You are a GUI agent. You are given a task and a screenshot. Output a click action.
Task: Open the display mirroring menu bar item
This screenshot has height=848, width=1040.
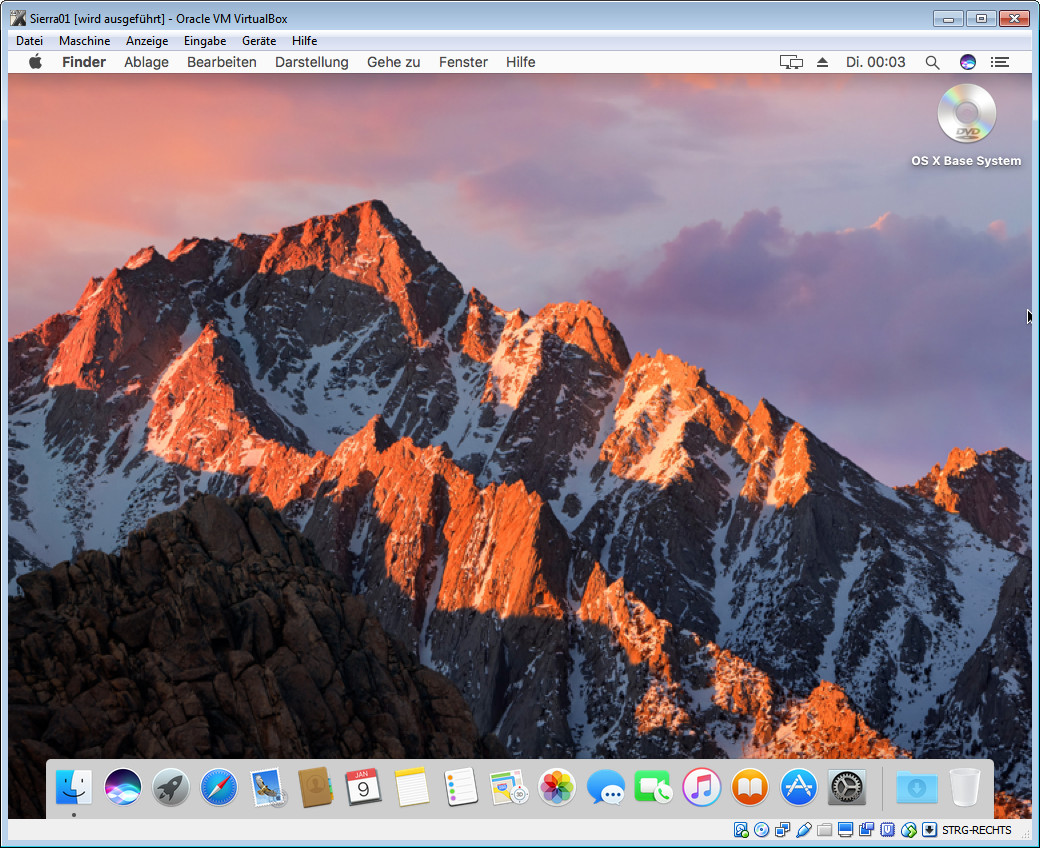pyautogui.click(x=791, y=62)
